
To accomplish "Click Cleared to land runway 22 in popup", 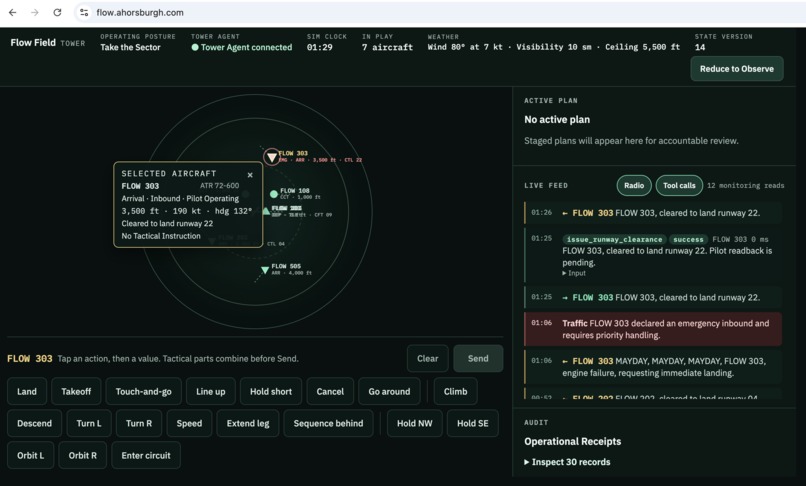I will pyautogui.click(x=167, y=223).
